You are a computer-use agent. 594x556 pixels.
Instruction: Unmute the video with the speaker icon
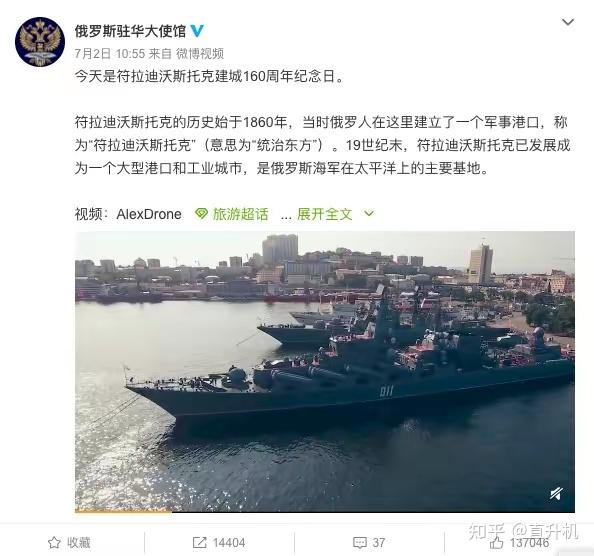(556, 494)
